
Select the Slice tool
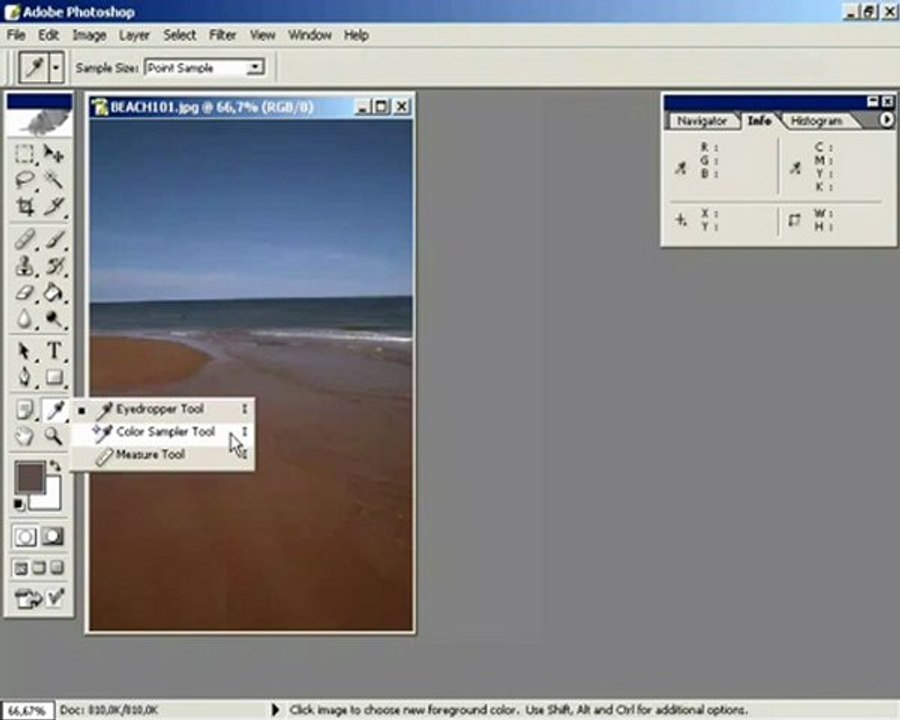[x=54, y=207]
